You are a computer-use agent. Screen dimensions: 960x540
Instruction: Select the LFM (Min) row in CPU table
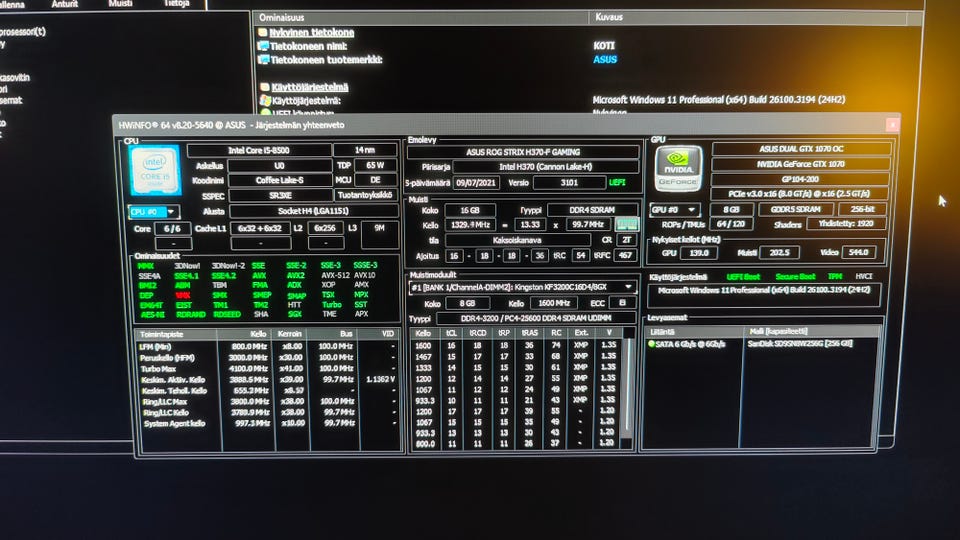[x=268, y=347]
